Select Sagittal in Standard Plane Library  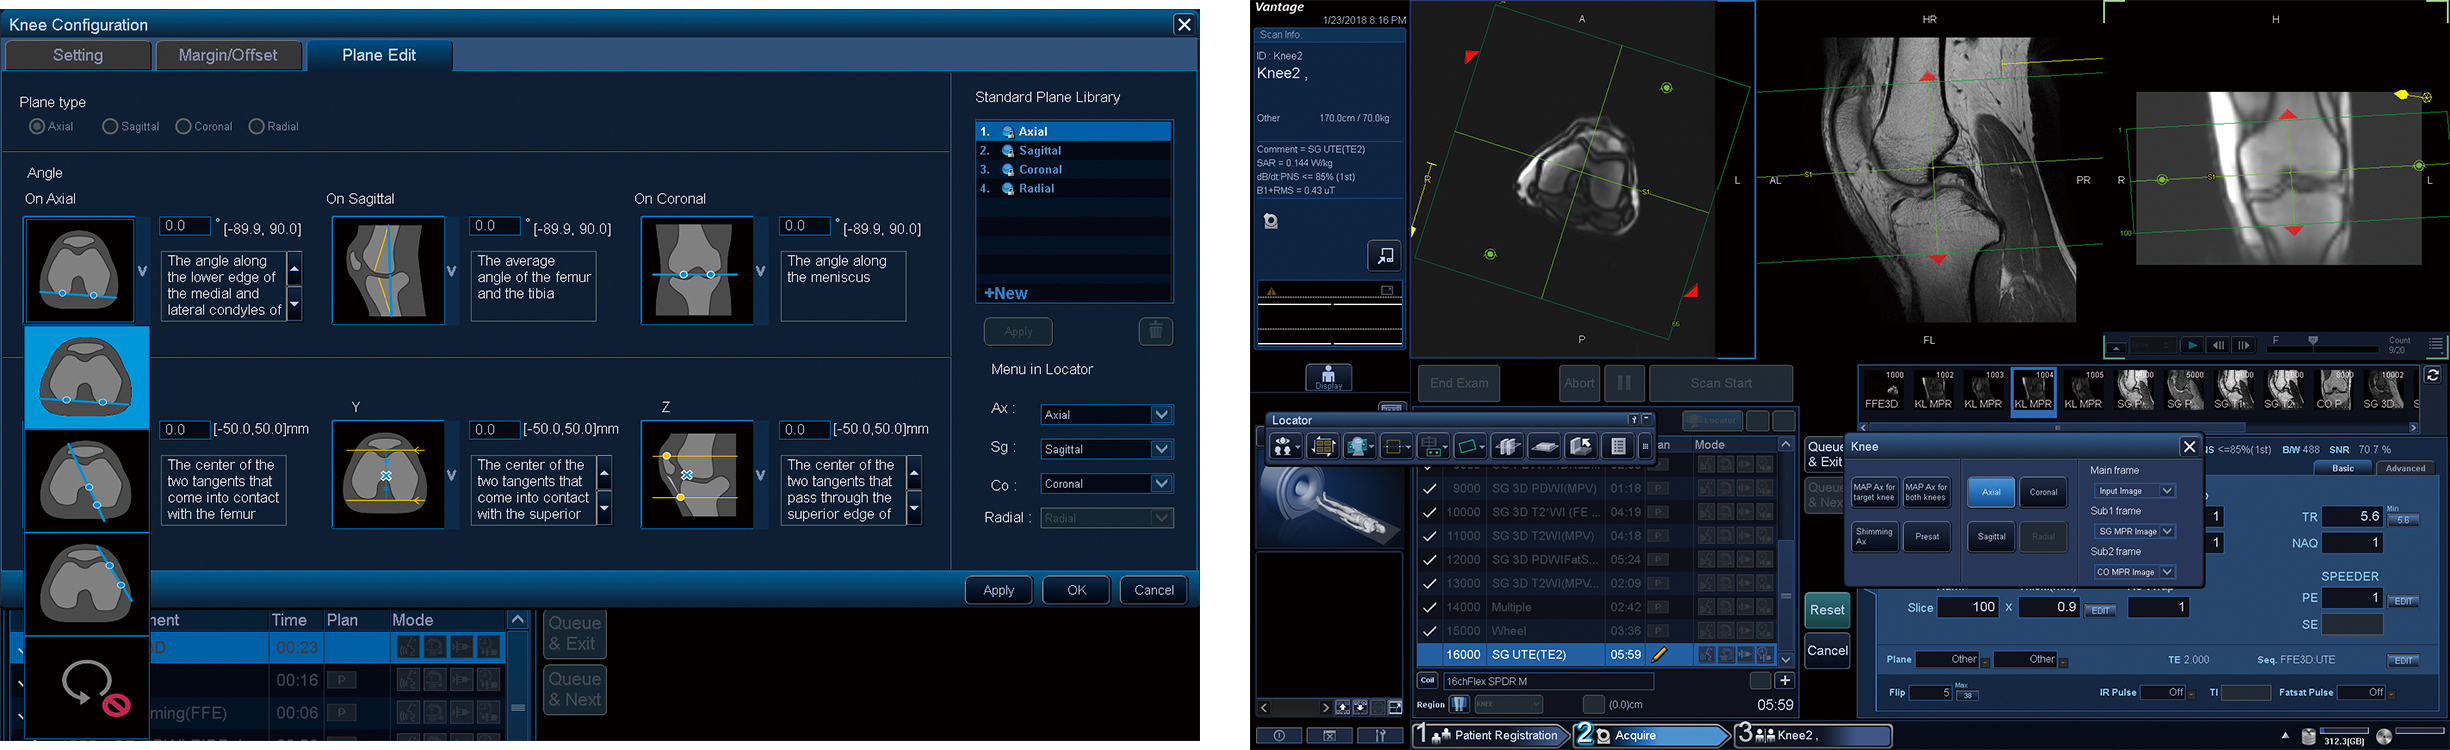coord(1073,150)
